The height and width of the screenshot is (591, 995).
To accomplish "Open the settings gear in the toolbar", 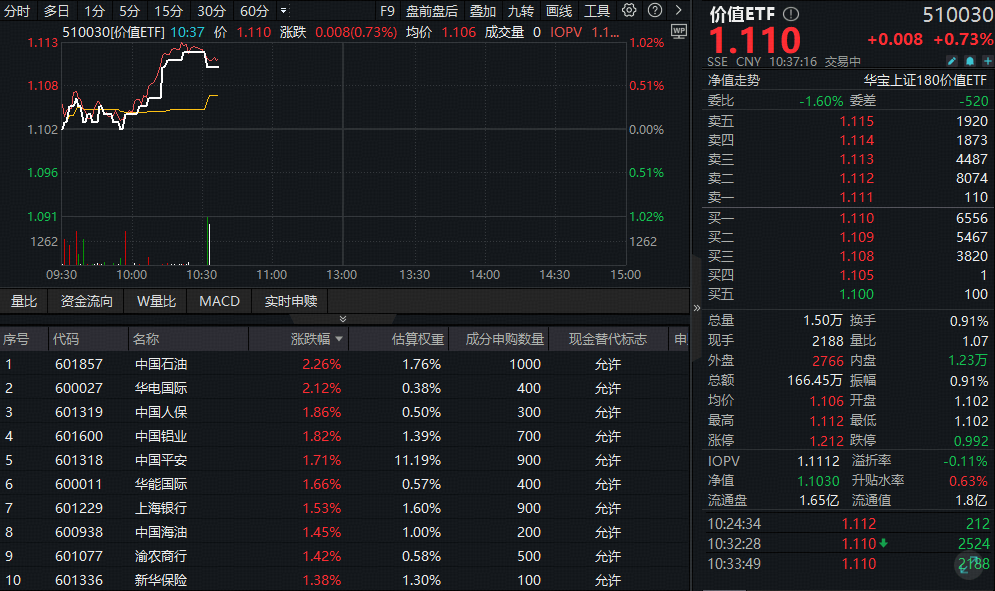I will coord(628,11).
